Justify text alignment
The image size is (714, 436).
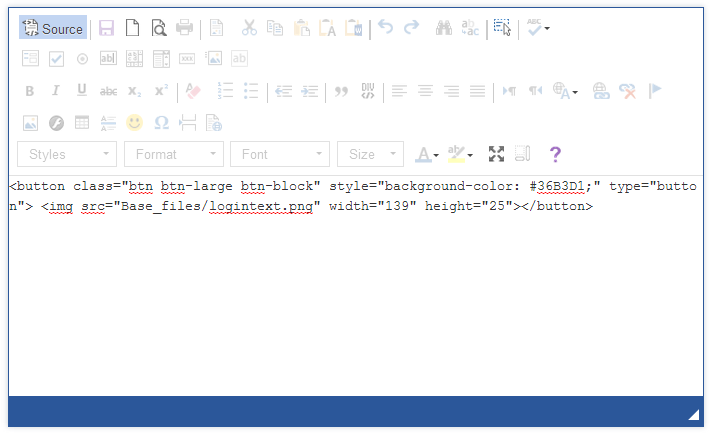[477, 91]
